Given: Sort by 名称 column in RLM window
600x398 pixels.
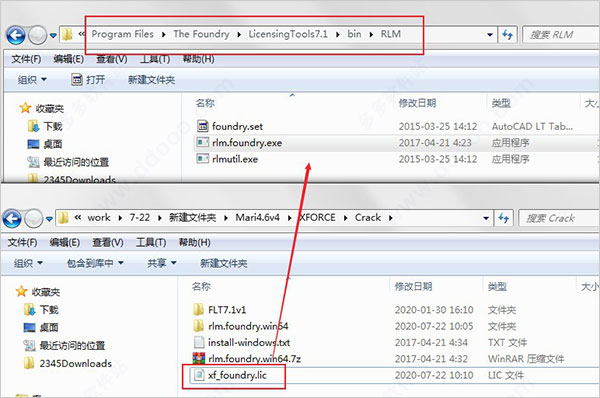Looking at the screenshot, I should coord(205,103).
